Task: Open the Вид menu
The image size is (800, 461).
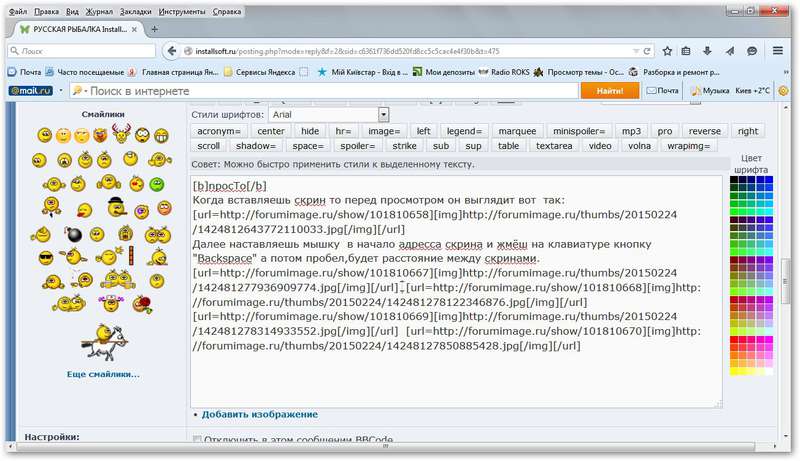Action: pyautogui.click(x=72, y=11)
